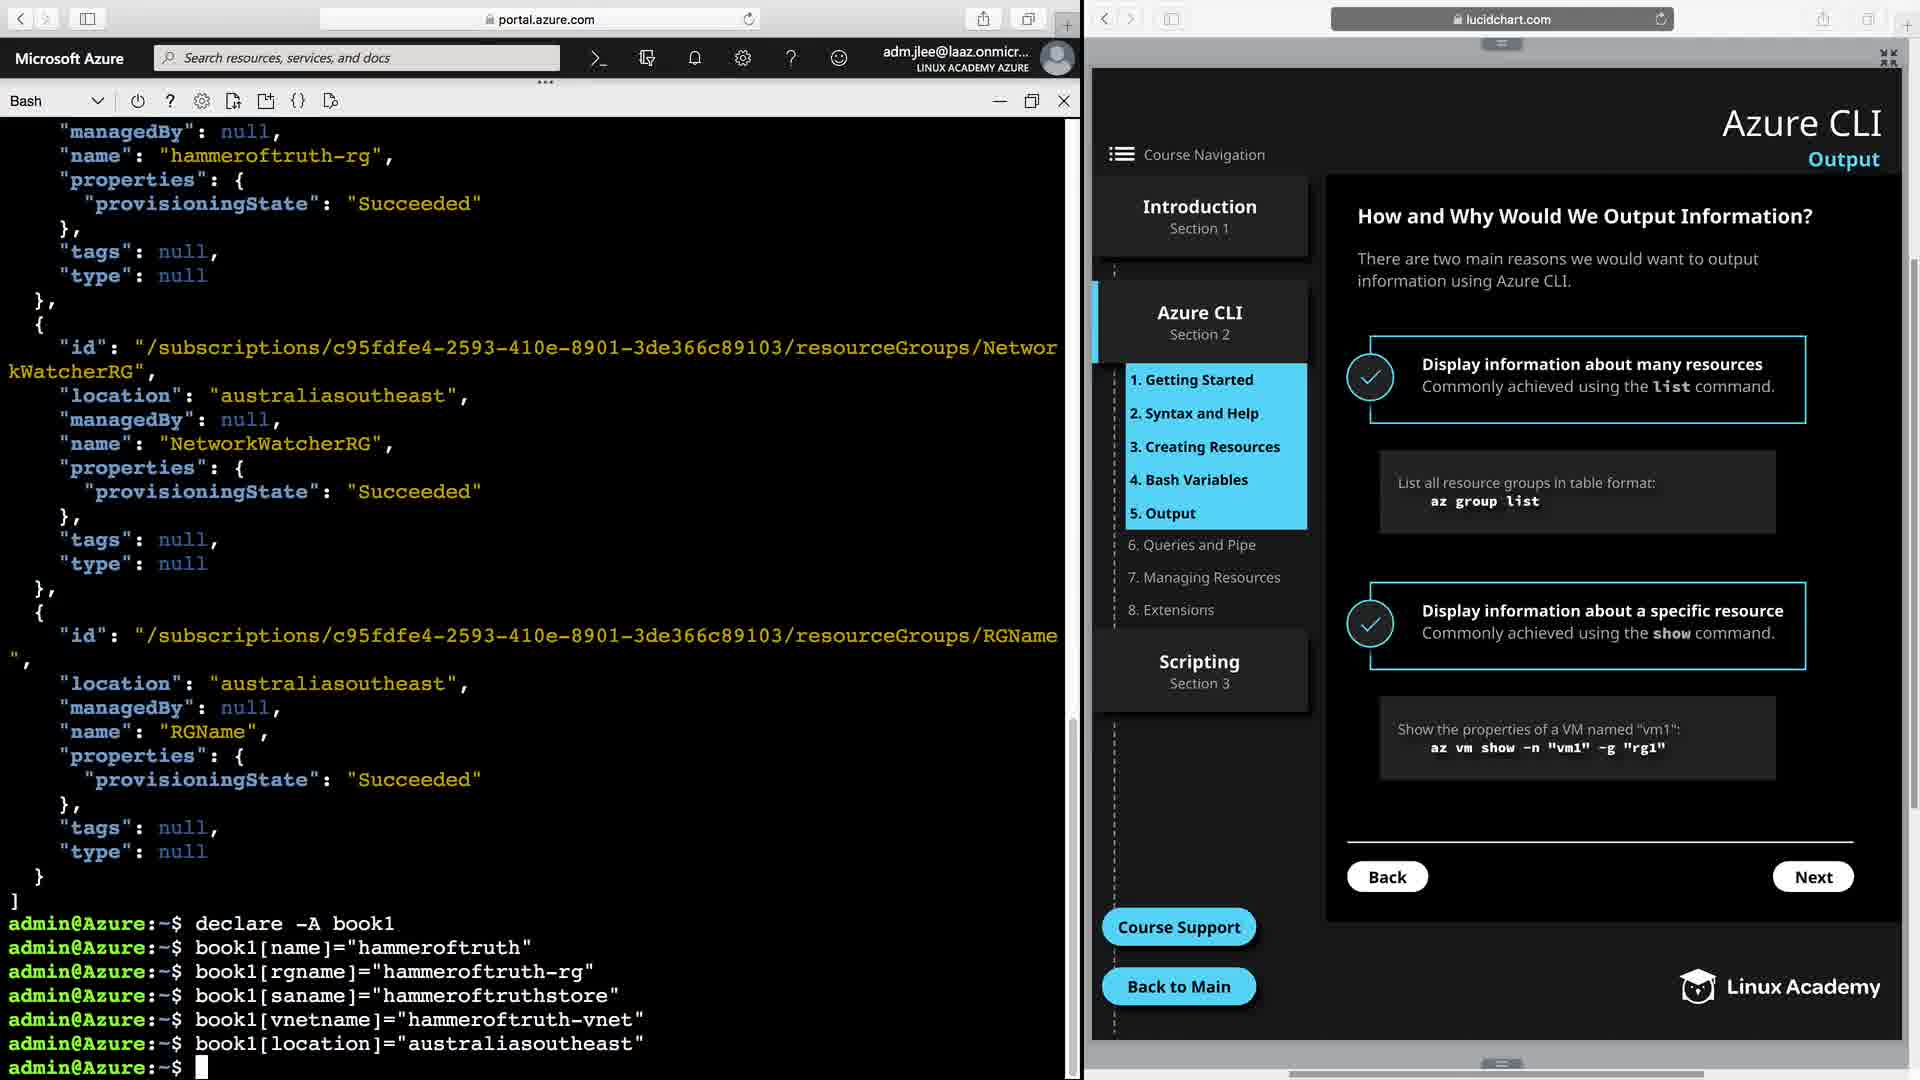The width and height of the screenshot is (1920, 1080).
Task: Select '6. Queries and Pipe' lesson
Action: [x=1192, y=545]
